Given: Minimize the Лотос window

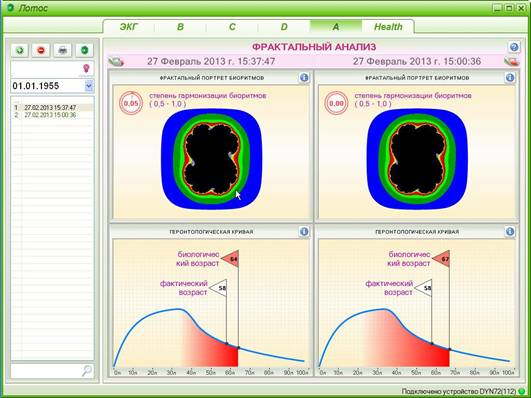Looking at the screenshot, I should [x=497, y=8].
